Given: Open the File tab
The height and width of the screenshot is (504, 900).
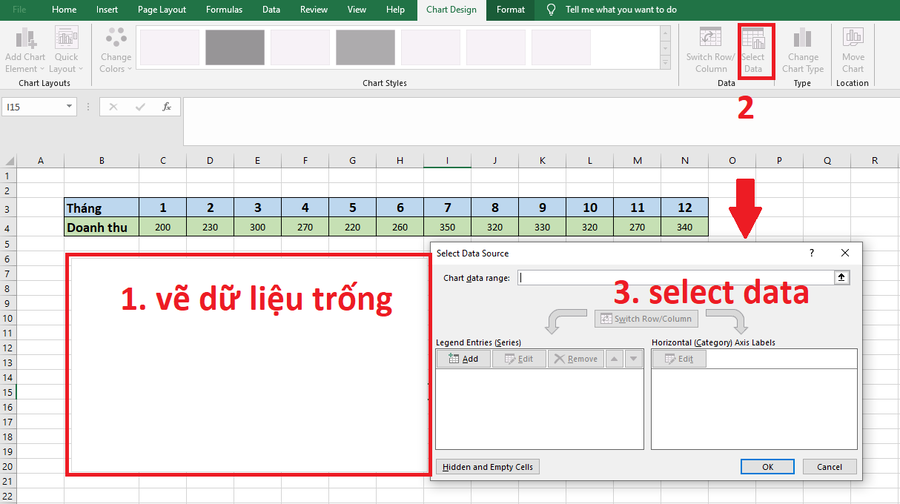Looking at the screenshot, I should click(19, 10).
